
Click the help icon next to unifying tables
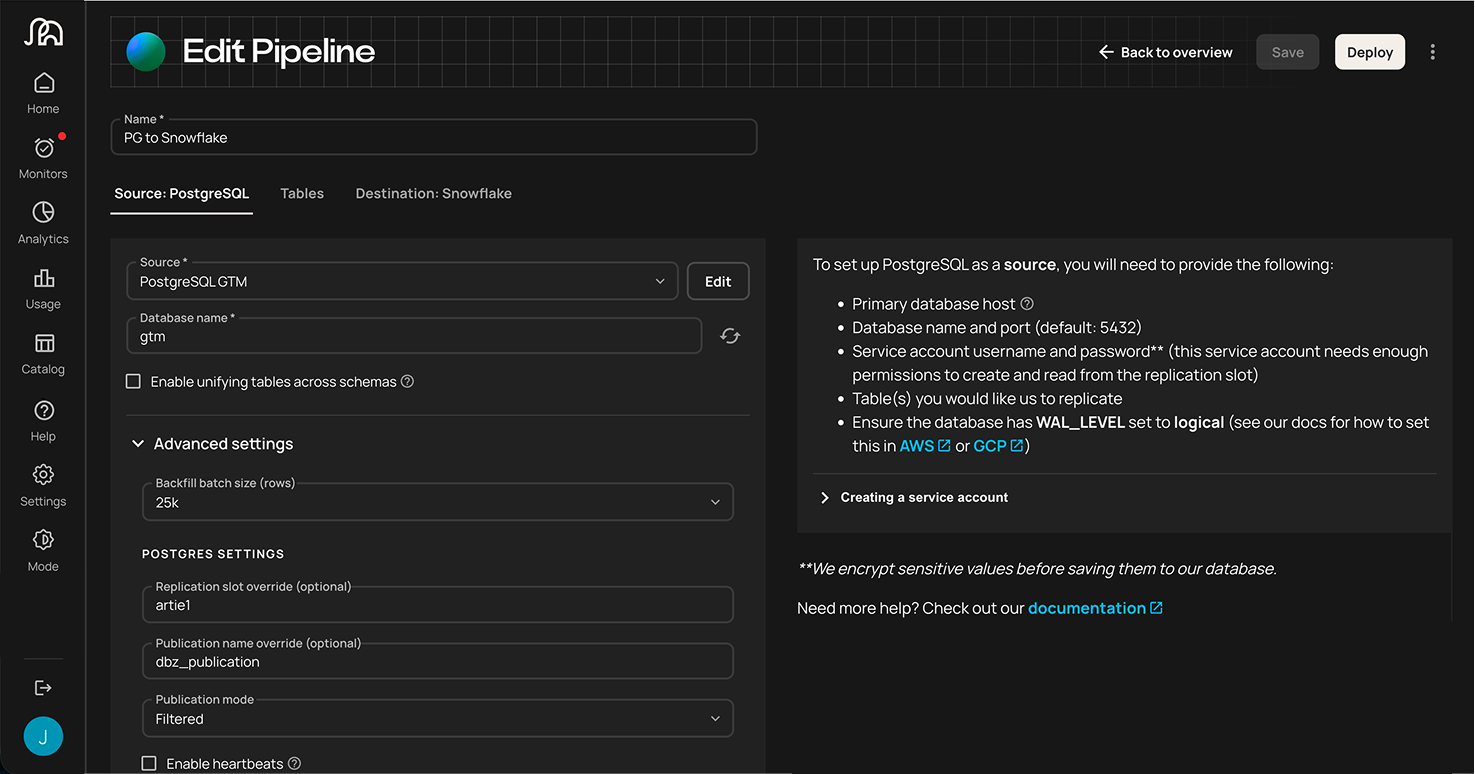[x=407, y=381]
